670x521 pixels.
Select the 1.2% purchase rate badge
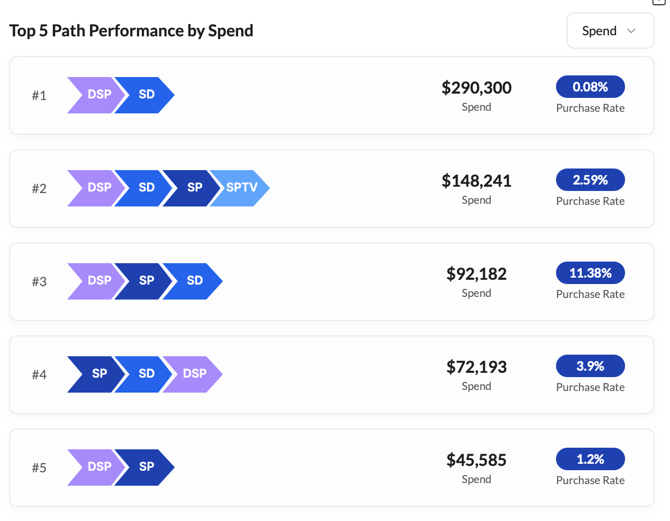590,459
